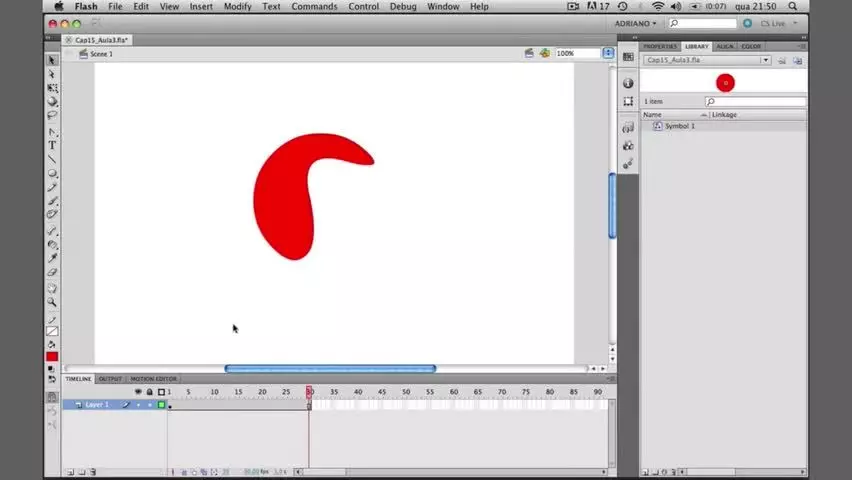Screen dimensions: 852x480
Task: Switch to the Motion Editor tab
Action: click(x=153, y=379)
